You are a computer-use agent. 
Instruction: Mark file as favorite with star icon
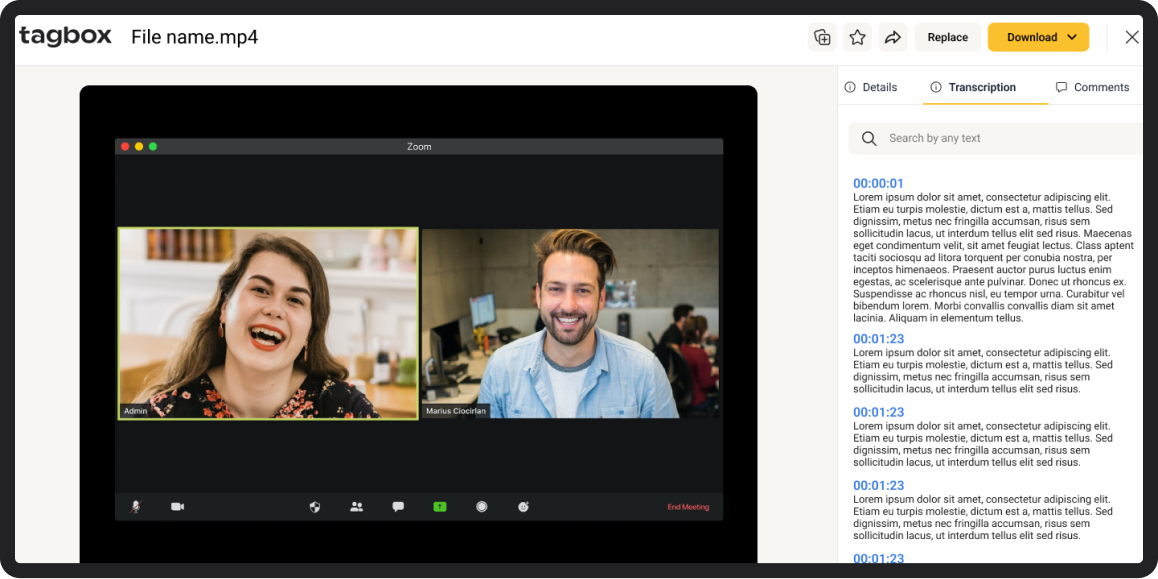click(x=857, y=38)
